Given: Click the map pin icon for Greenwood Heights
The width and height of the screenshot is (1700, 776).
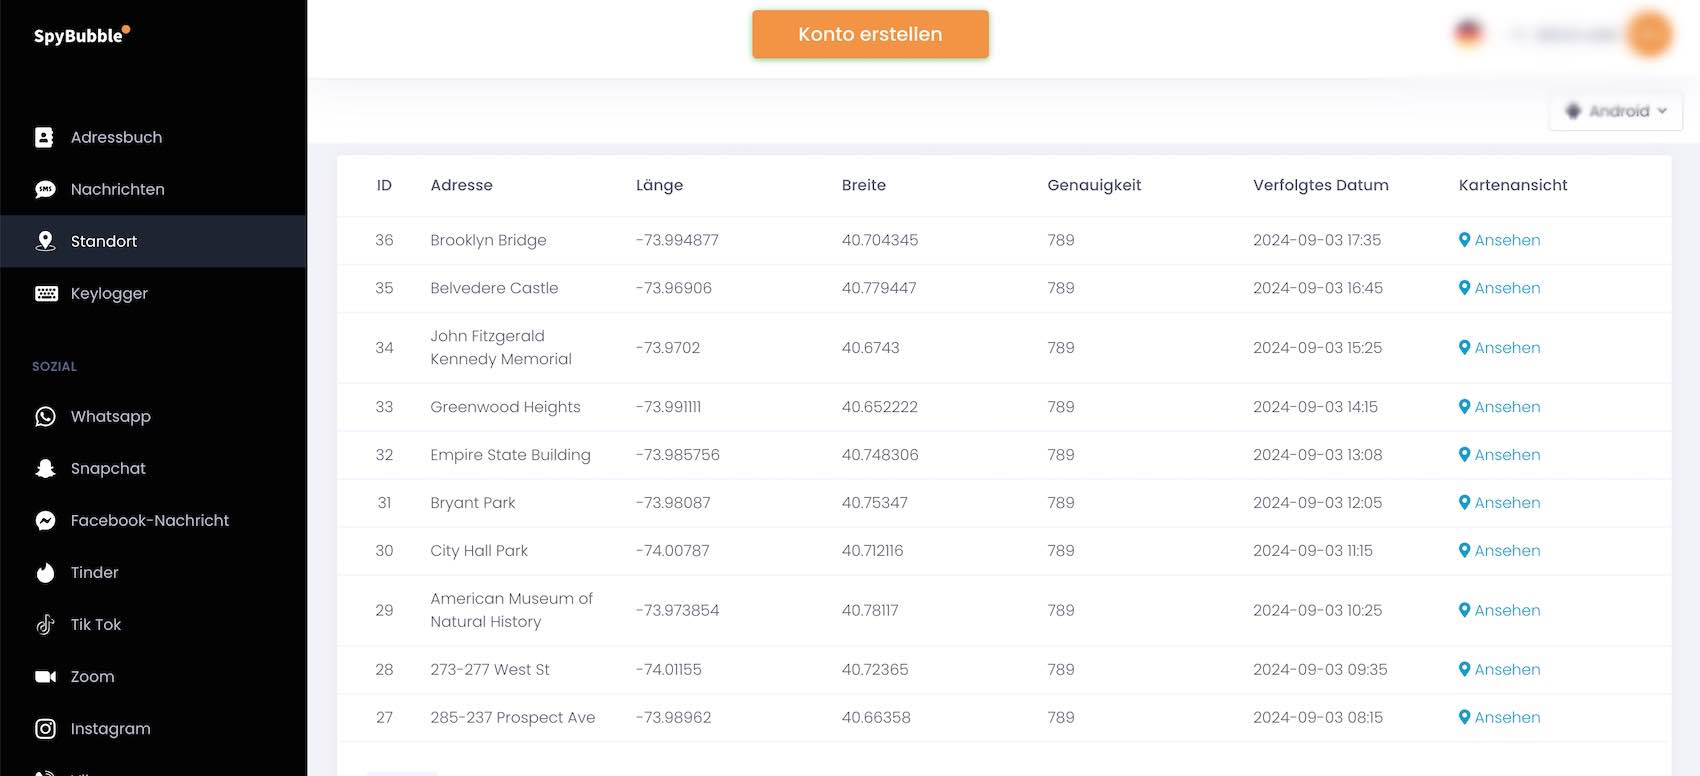Looking at the screenshot, I should click(1464, 407).
